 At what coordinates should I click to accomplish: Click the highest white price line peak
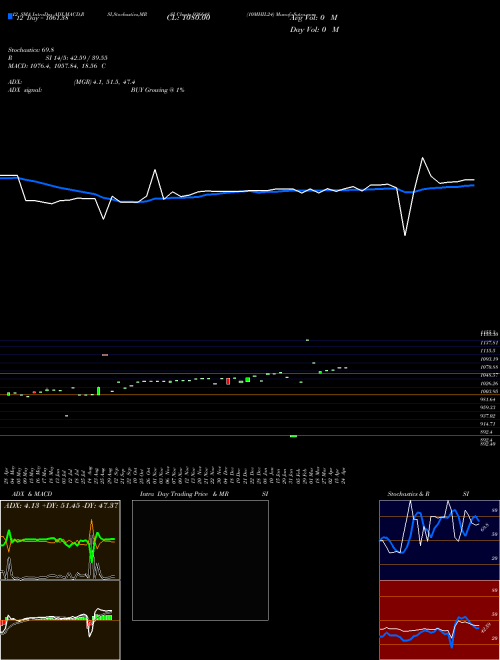[423, 158]
